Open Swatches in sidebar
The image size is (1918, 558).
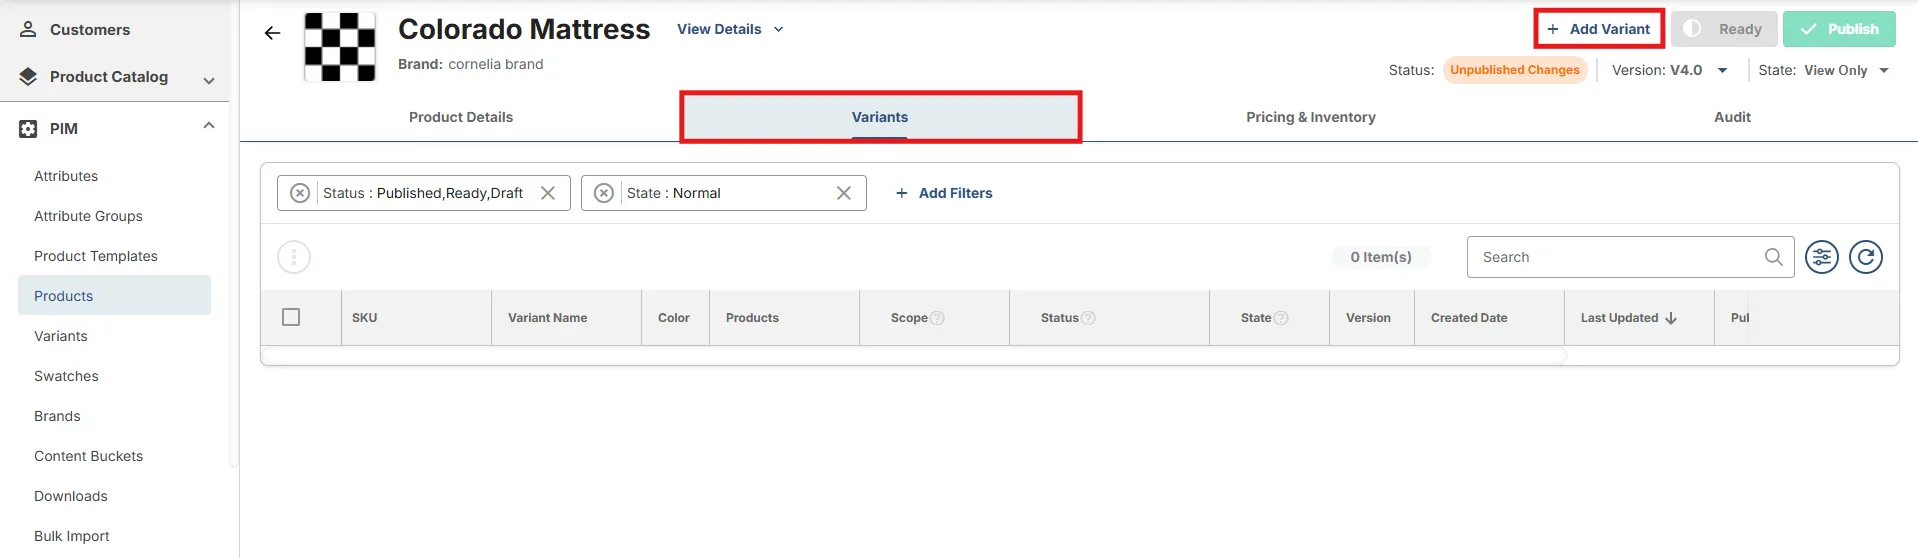(x=66, y=376)
